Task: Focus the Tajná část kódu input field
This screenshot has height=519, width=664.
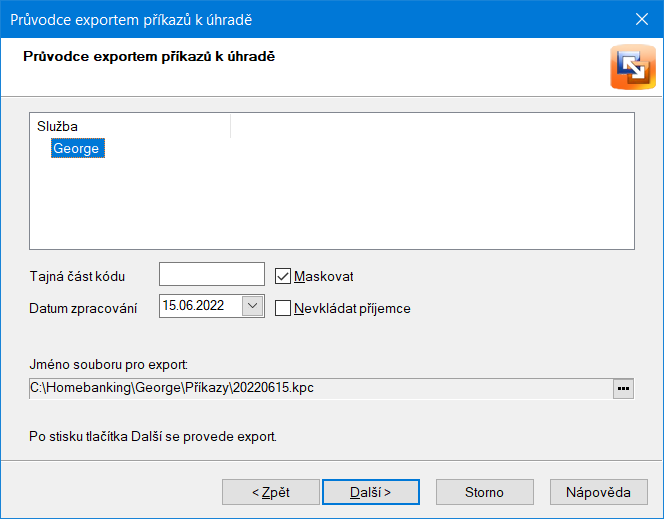Action: pyautogui.click(x=211, y=274)
